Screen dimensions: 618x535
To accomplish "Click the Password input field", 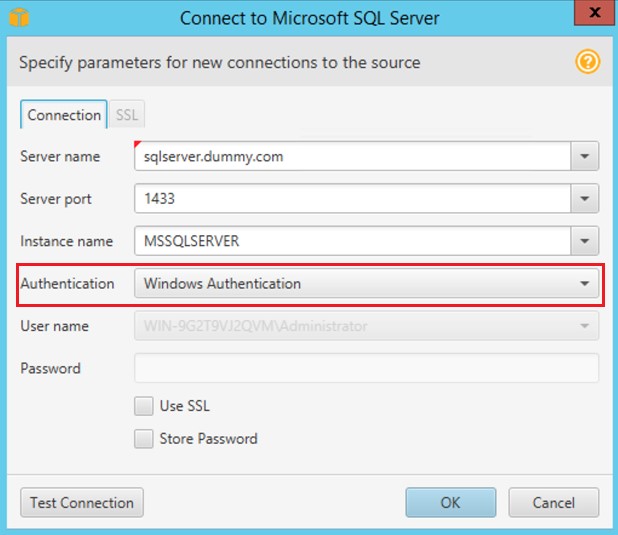I will [x=367, y=368].
